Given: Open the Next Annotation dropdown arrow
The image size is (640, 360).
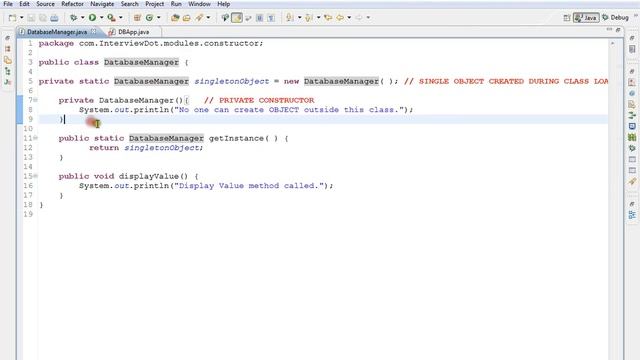Looking at the screenshot, I should coord(299,18).
